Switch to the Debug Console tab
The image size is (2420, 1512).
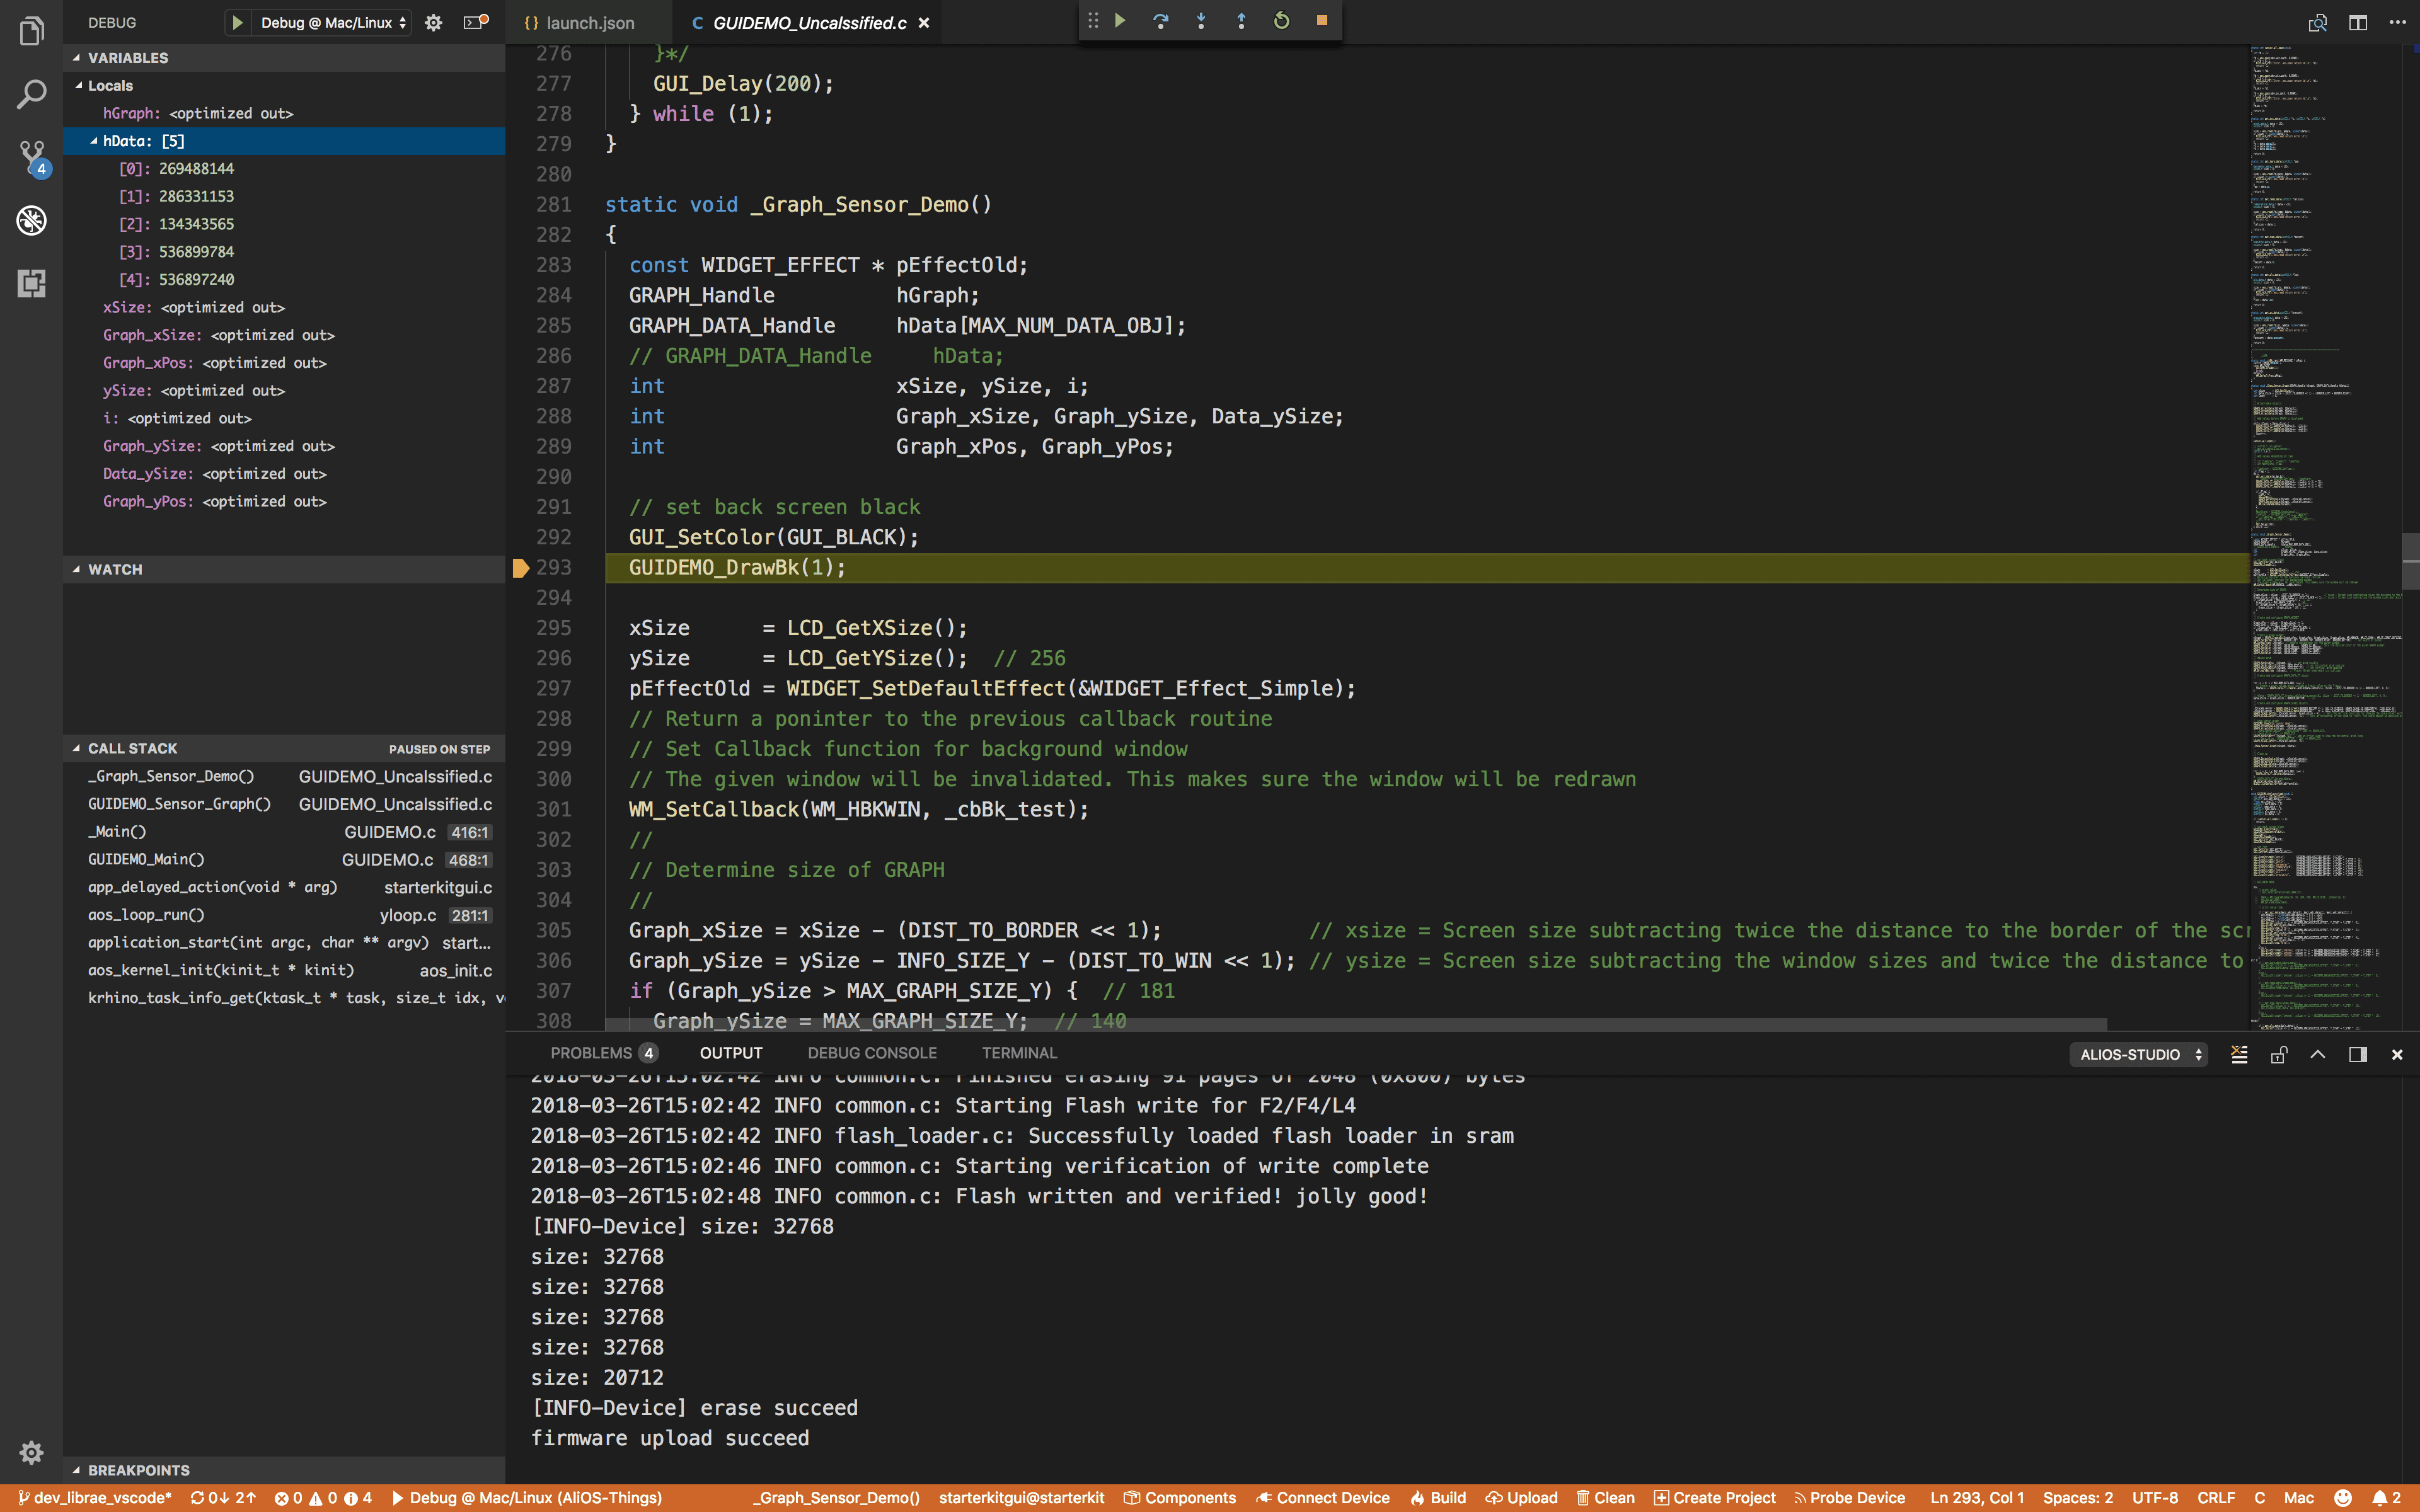[871, 1053]
